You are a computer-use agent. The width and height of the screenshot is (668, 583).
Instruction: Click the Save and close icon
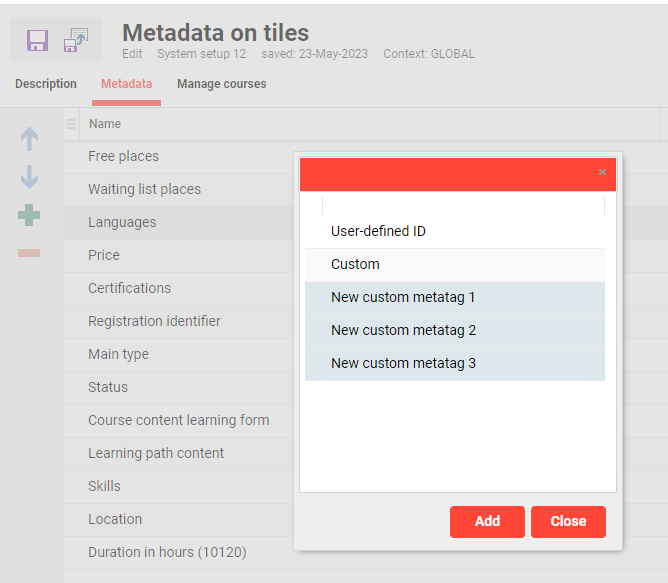[76, 40]
